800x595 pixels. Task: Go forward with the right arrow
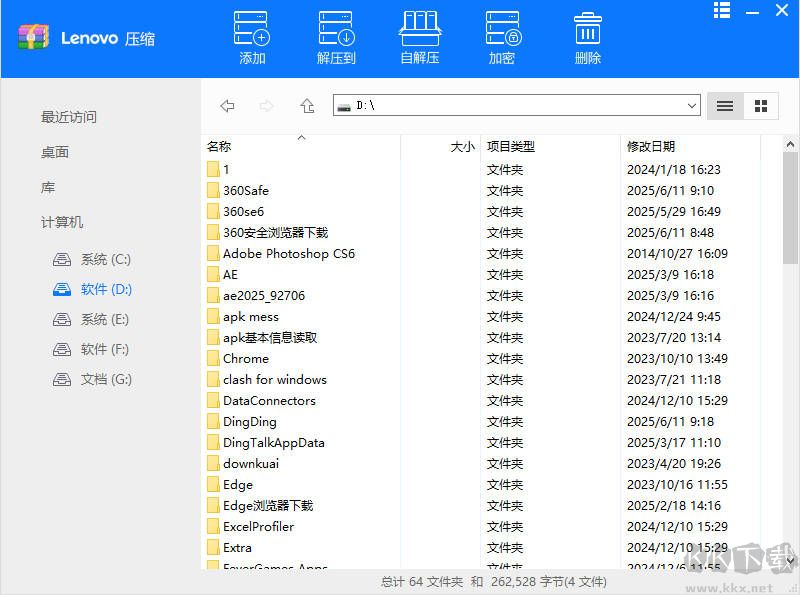click(266, 106)
